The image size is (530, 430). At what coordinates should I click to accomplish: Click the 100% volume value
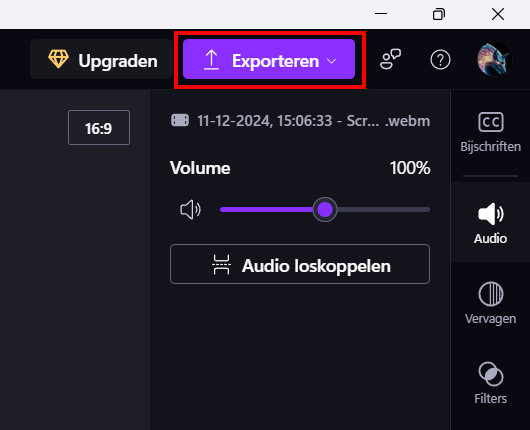pyautogui.click(x=410, y=168)
